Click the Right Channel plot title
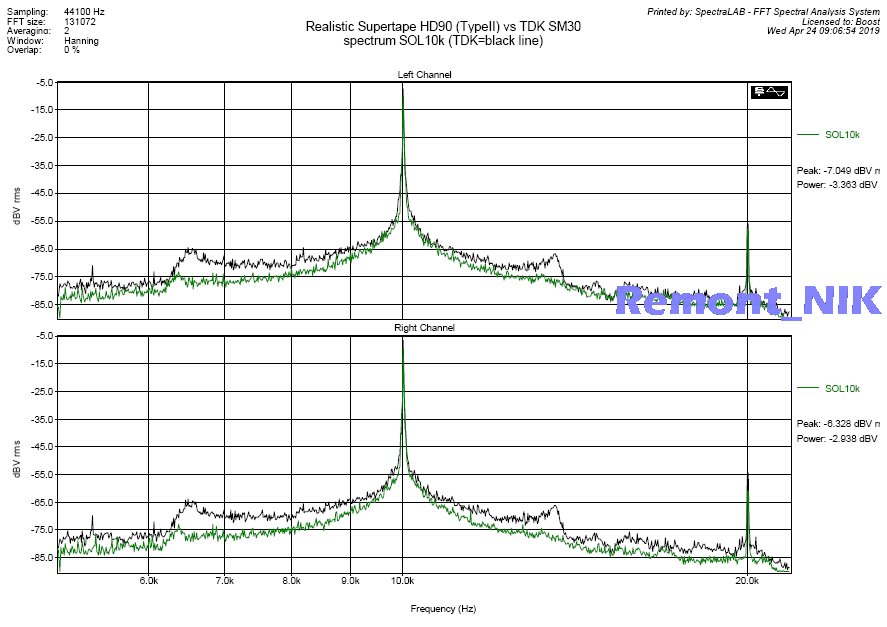The image size is (887, 627). (x=424, y=328)
